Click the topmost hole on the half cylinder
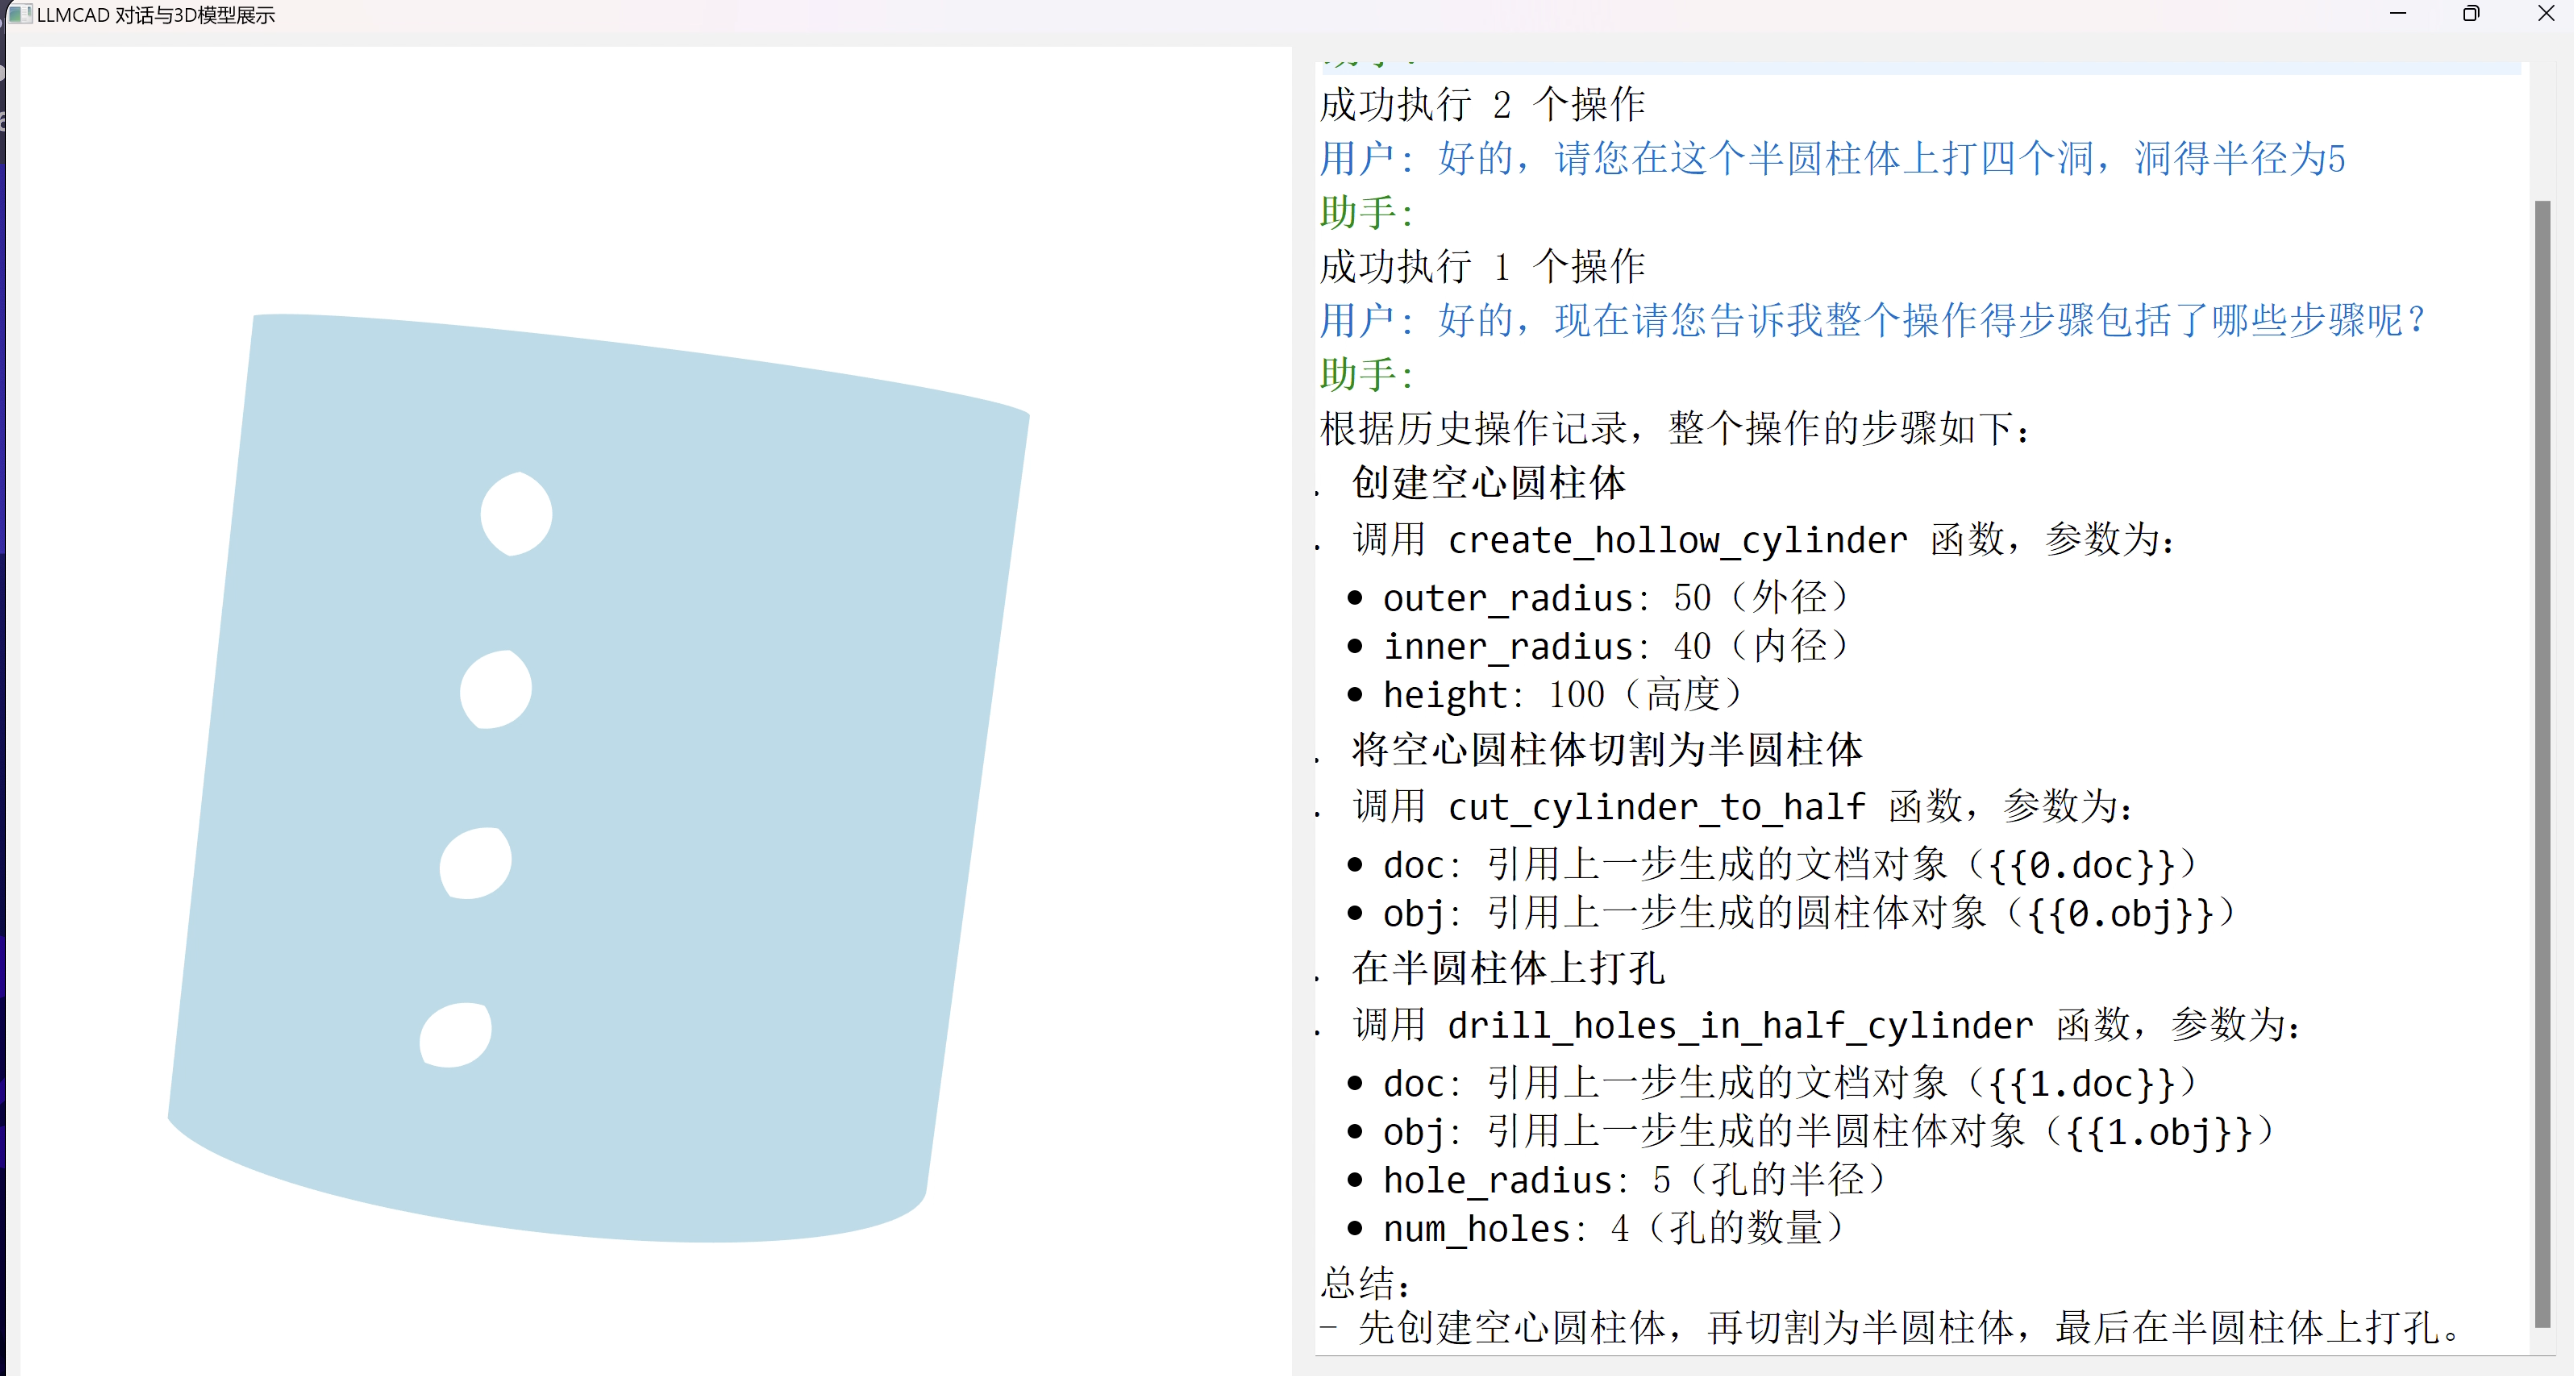Screen dimensions: 2574x1376 (x=516, y=514)
